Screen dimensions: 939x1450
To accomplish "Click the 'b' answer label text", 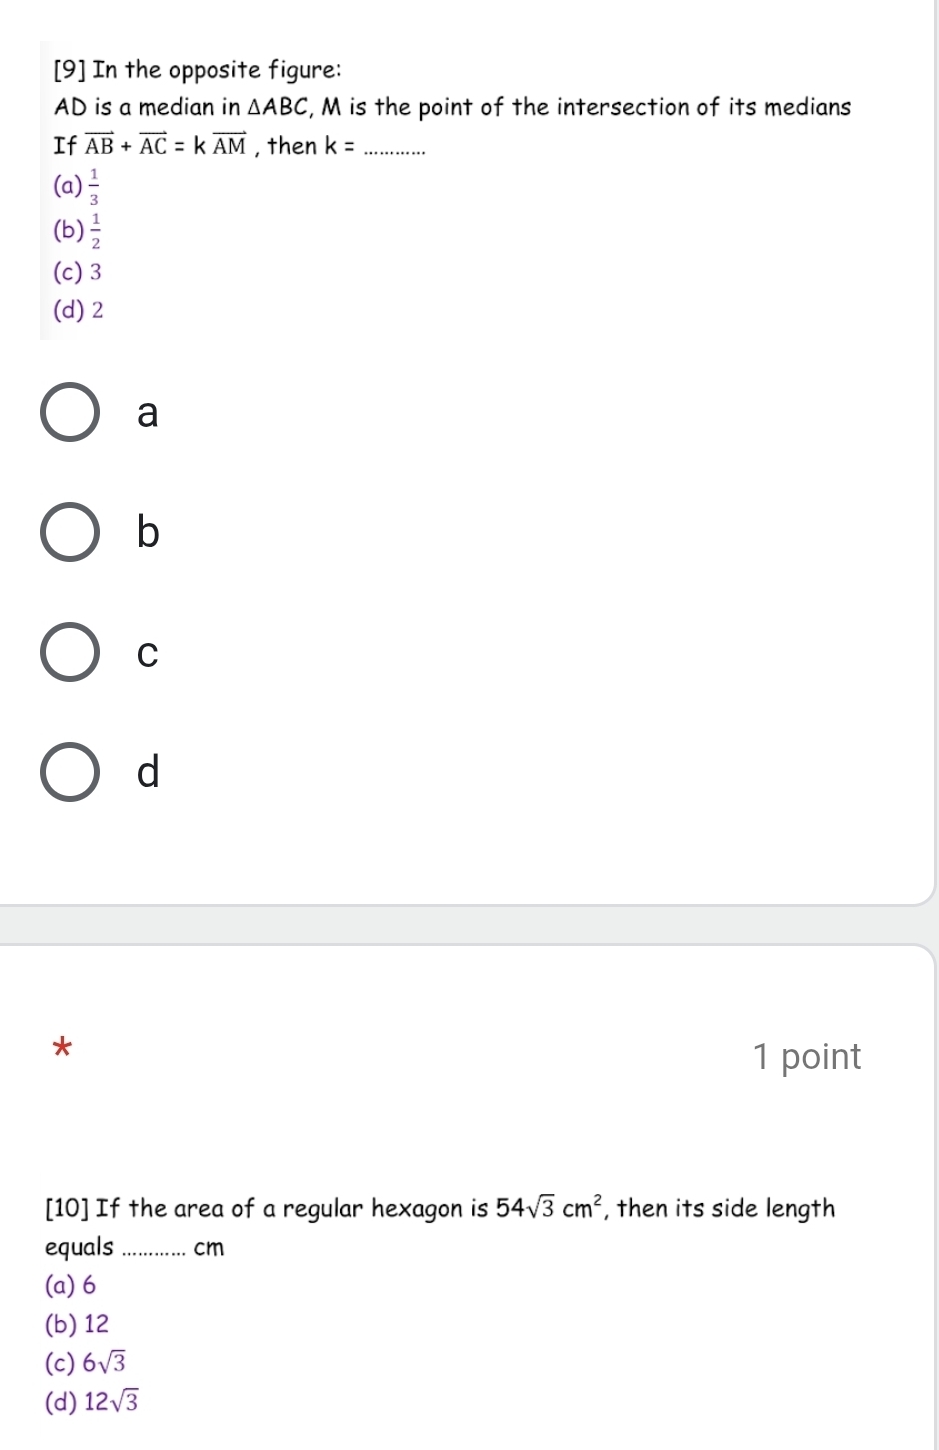I will pyautogui.click(x=147, y=532).
